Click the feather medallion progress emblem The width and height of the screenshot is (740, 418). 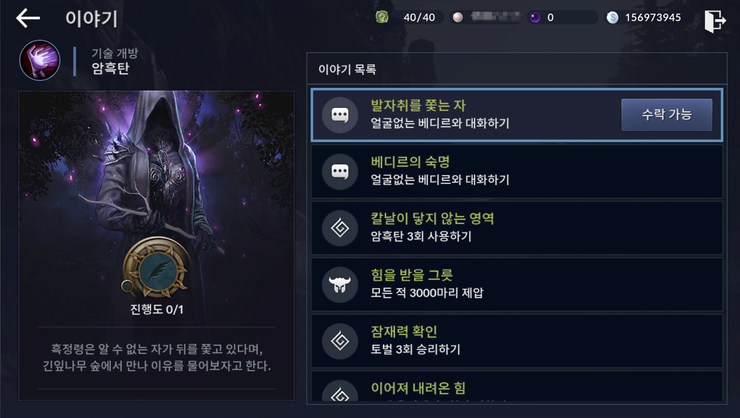coord(157,268)
